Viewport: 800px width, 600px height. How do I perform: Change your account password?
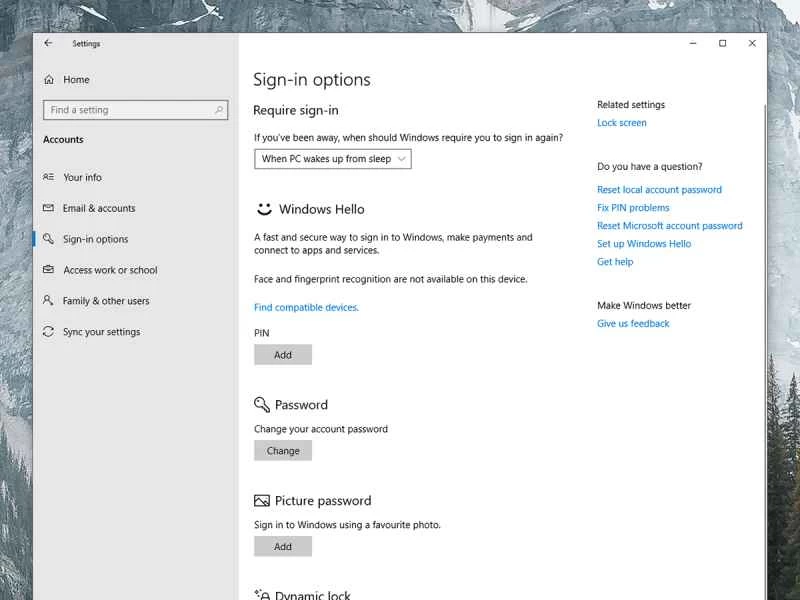[282, 450]
